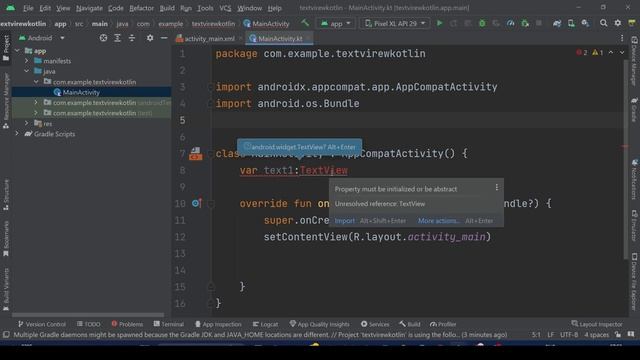This screenshot has width=640, height=360.
Task: Open the Pixel XL API 29 device dropdown
Action: pos(395,23)
